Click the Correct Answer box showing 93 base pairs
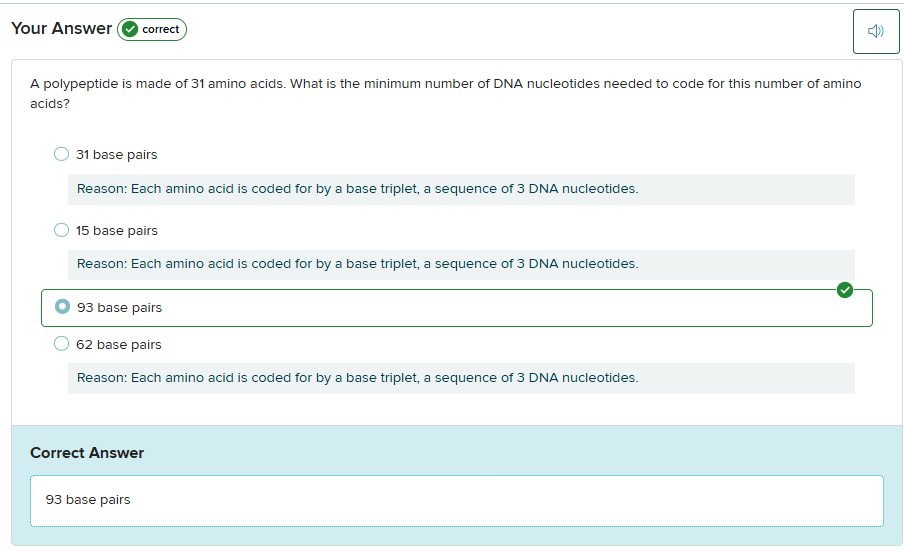This screenshot has width=904, height=552. [456, 500]
